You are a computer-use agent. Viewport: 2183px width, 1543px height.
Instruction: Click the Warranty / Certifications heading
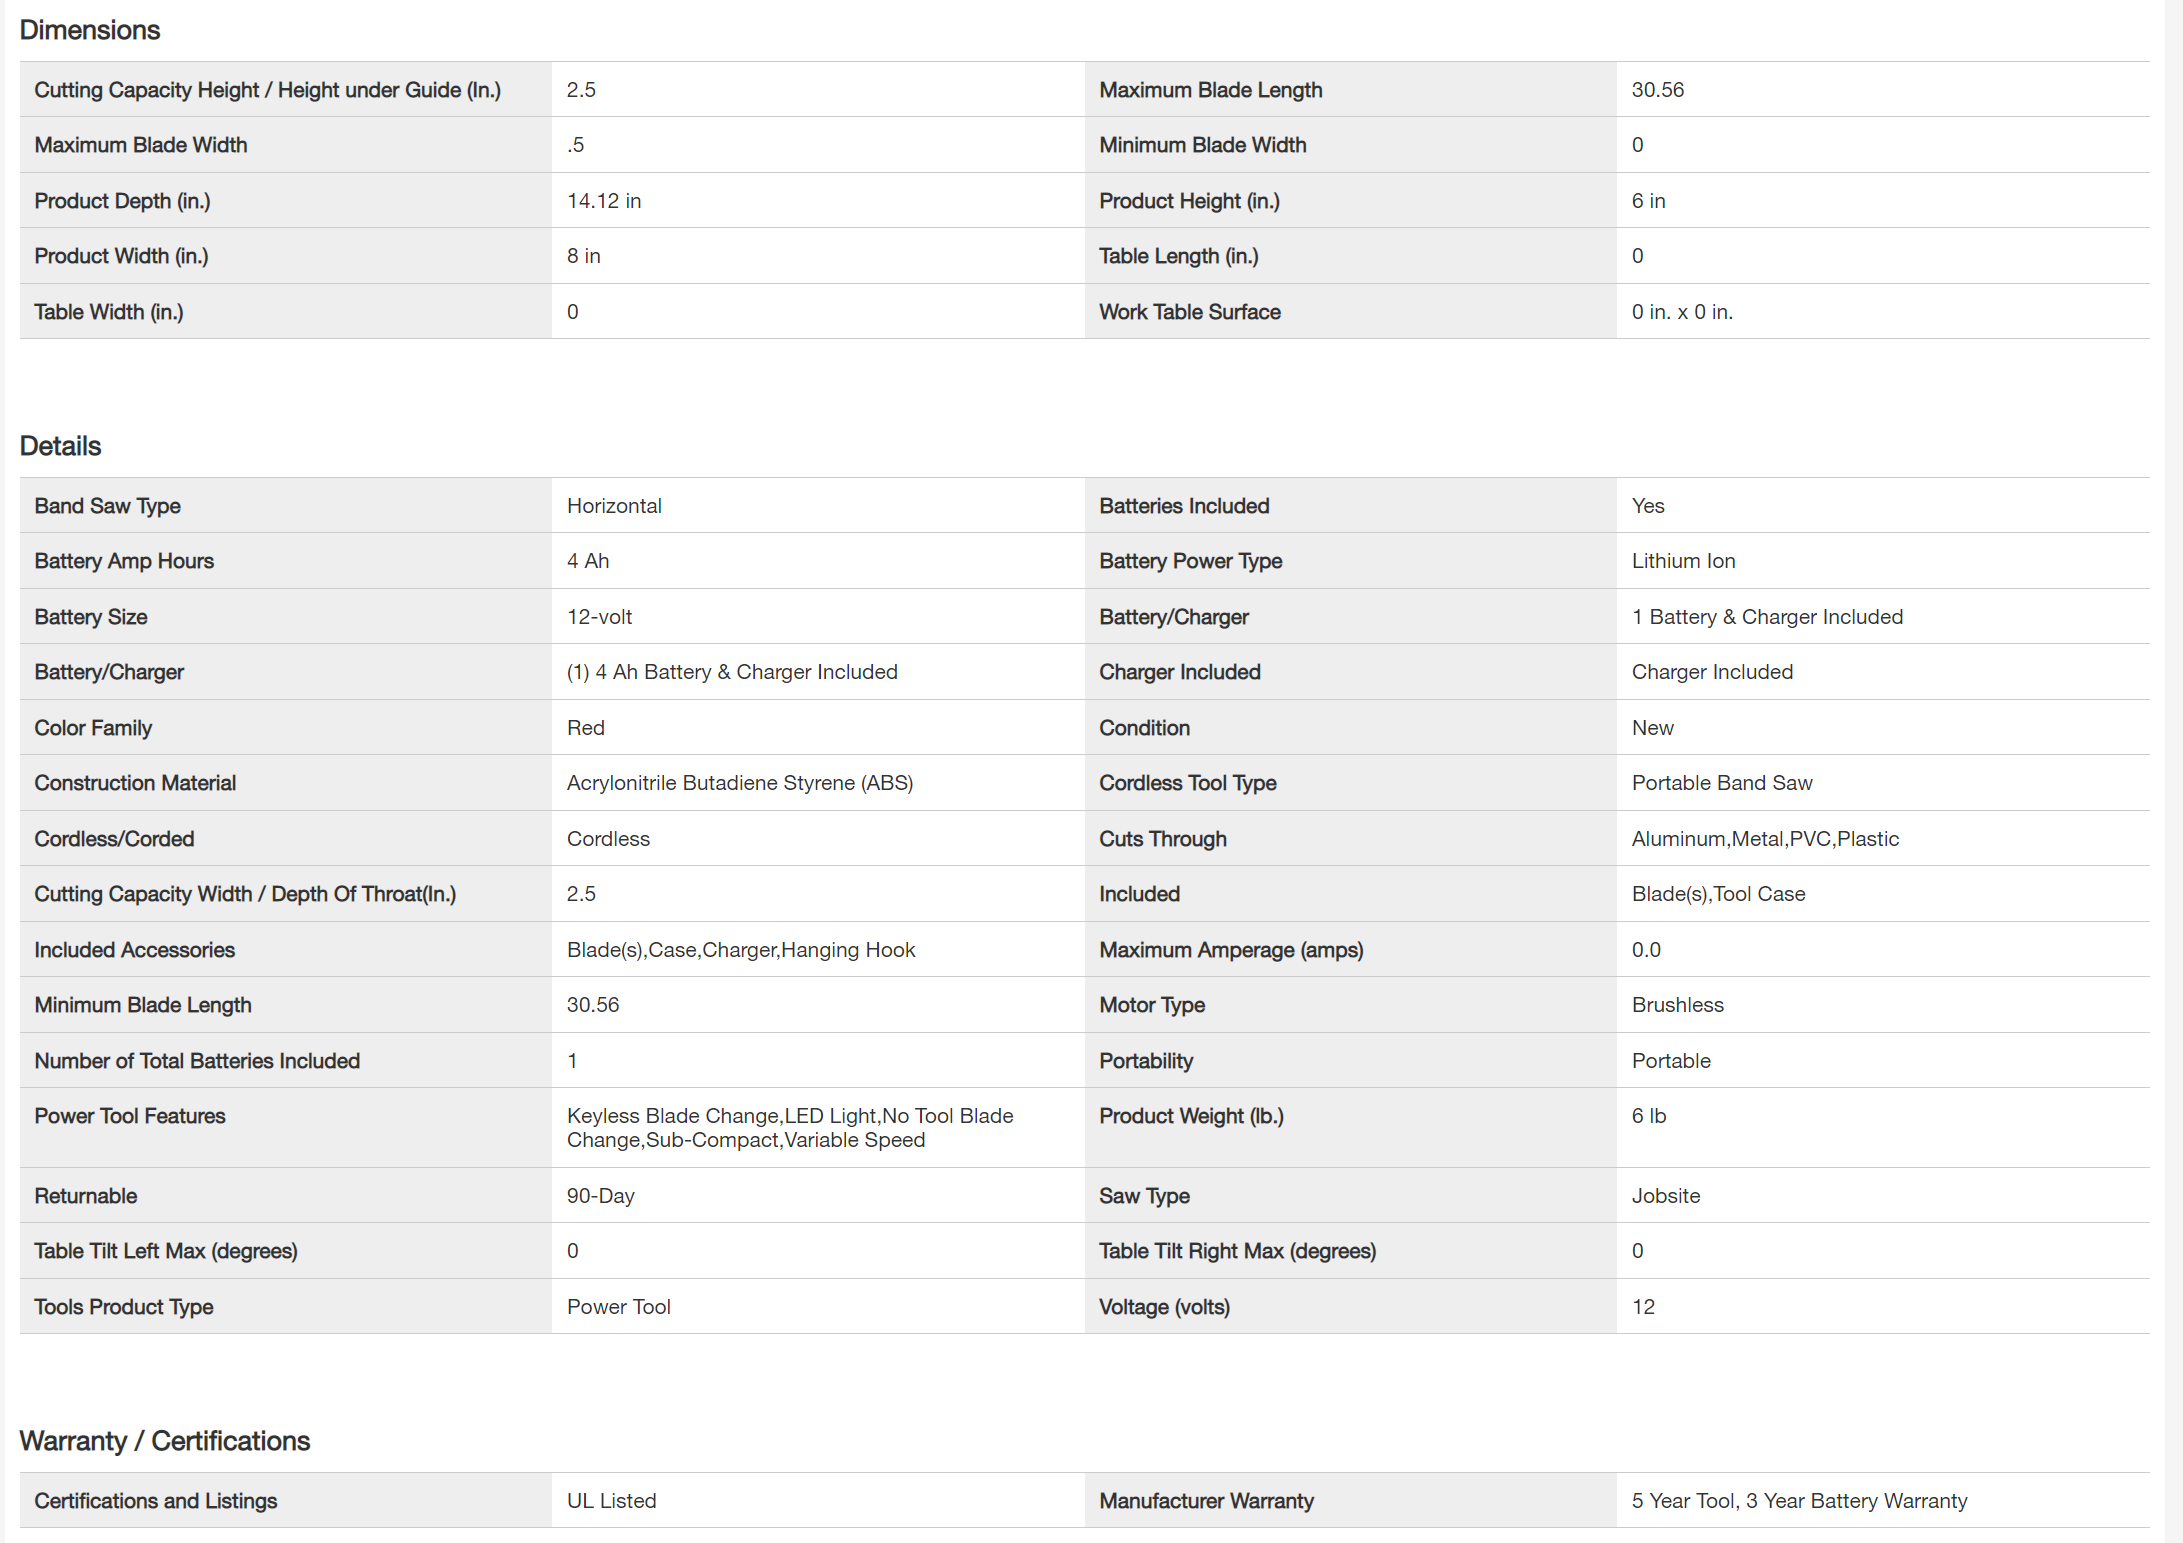165,1441
